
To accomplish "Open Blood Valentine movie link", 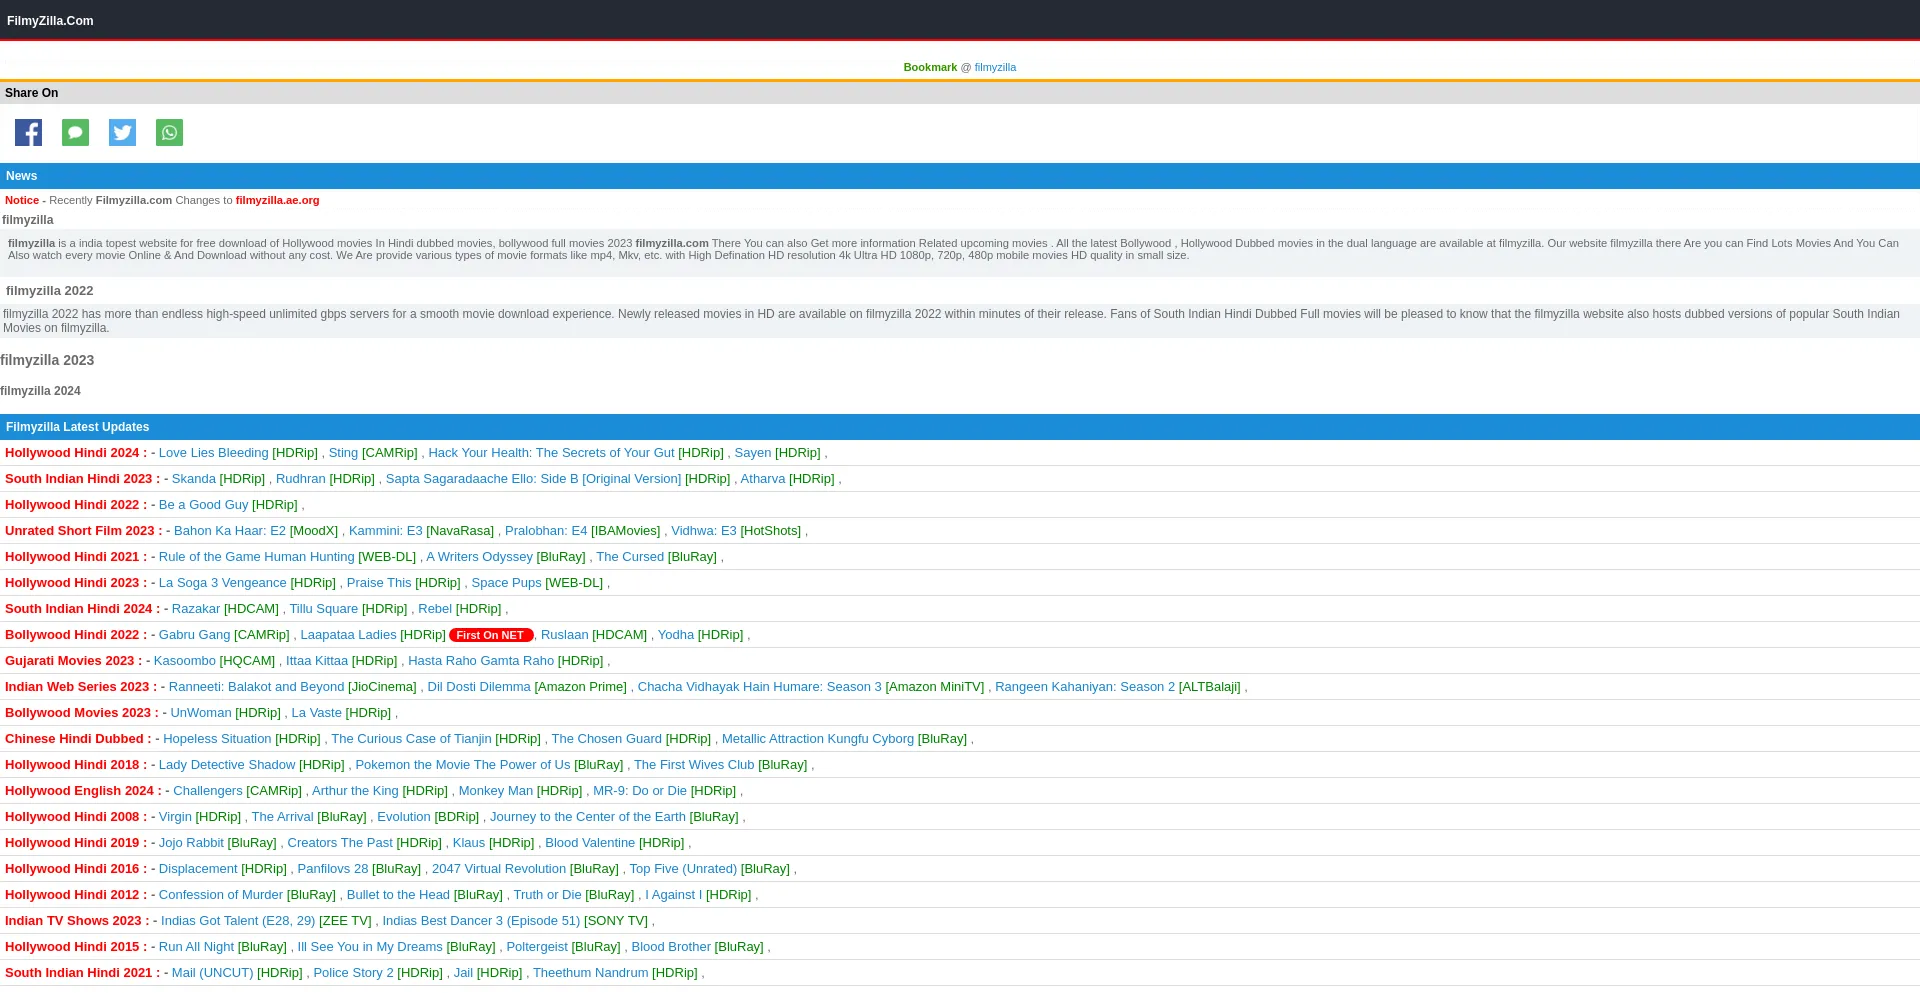I will tap(590, 843).
